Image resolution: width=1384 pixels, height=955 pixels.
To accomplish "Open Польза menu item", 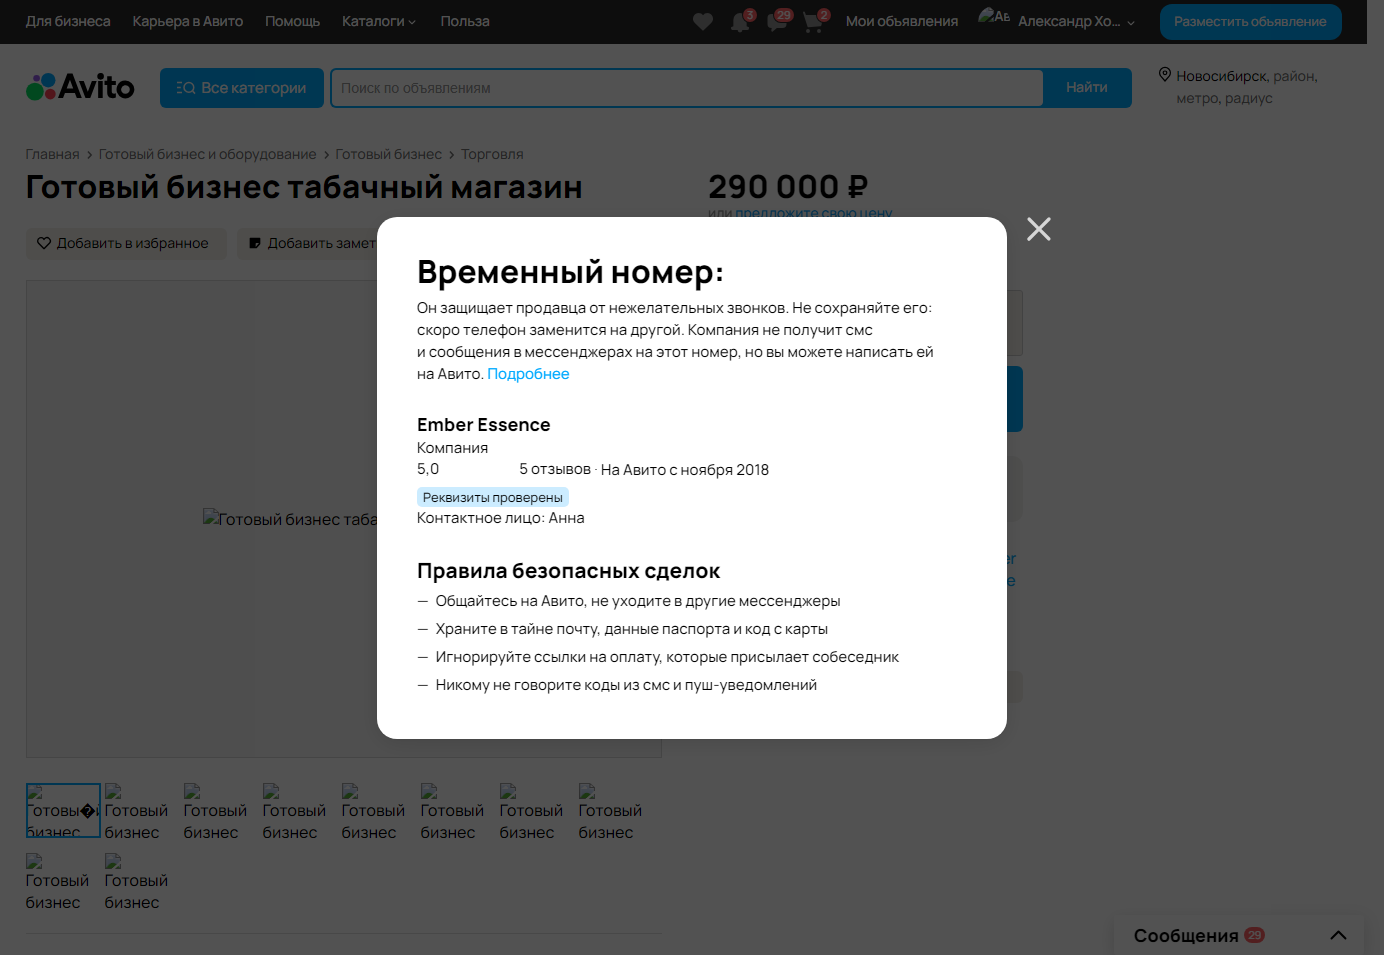I will pyautogui.click(x=465, y=21).
